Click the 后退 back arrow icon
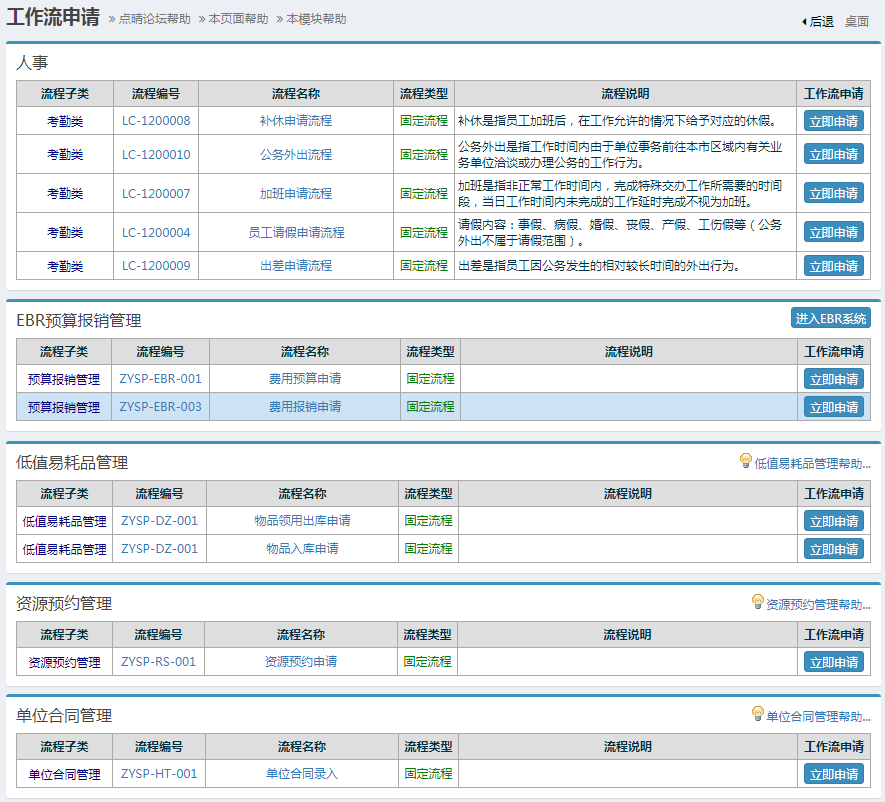This screenshot has width=885, height=802. [804, 21]
